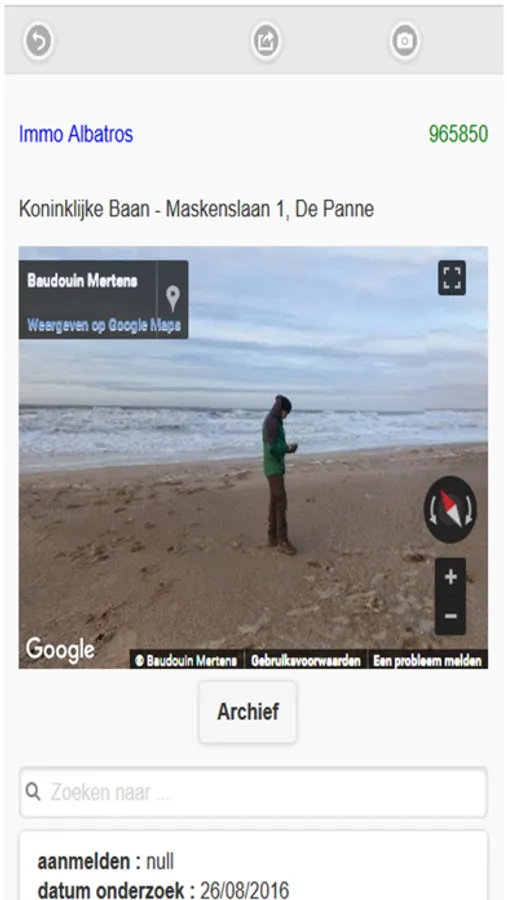This screenshot has height=900, width=507.
Task: Click the Archief button
Action: pyautogui.click(x=248, y=712)
